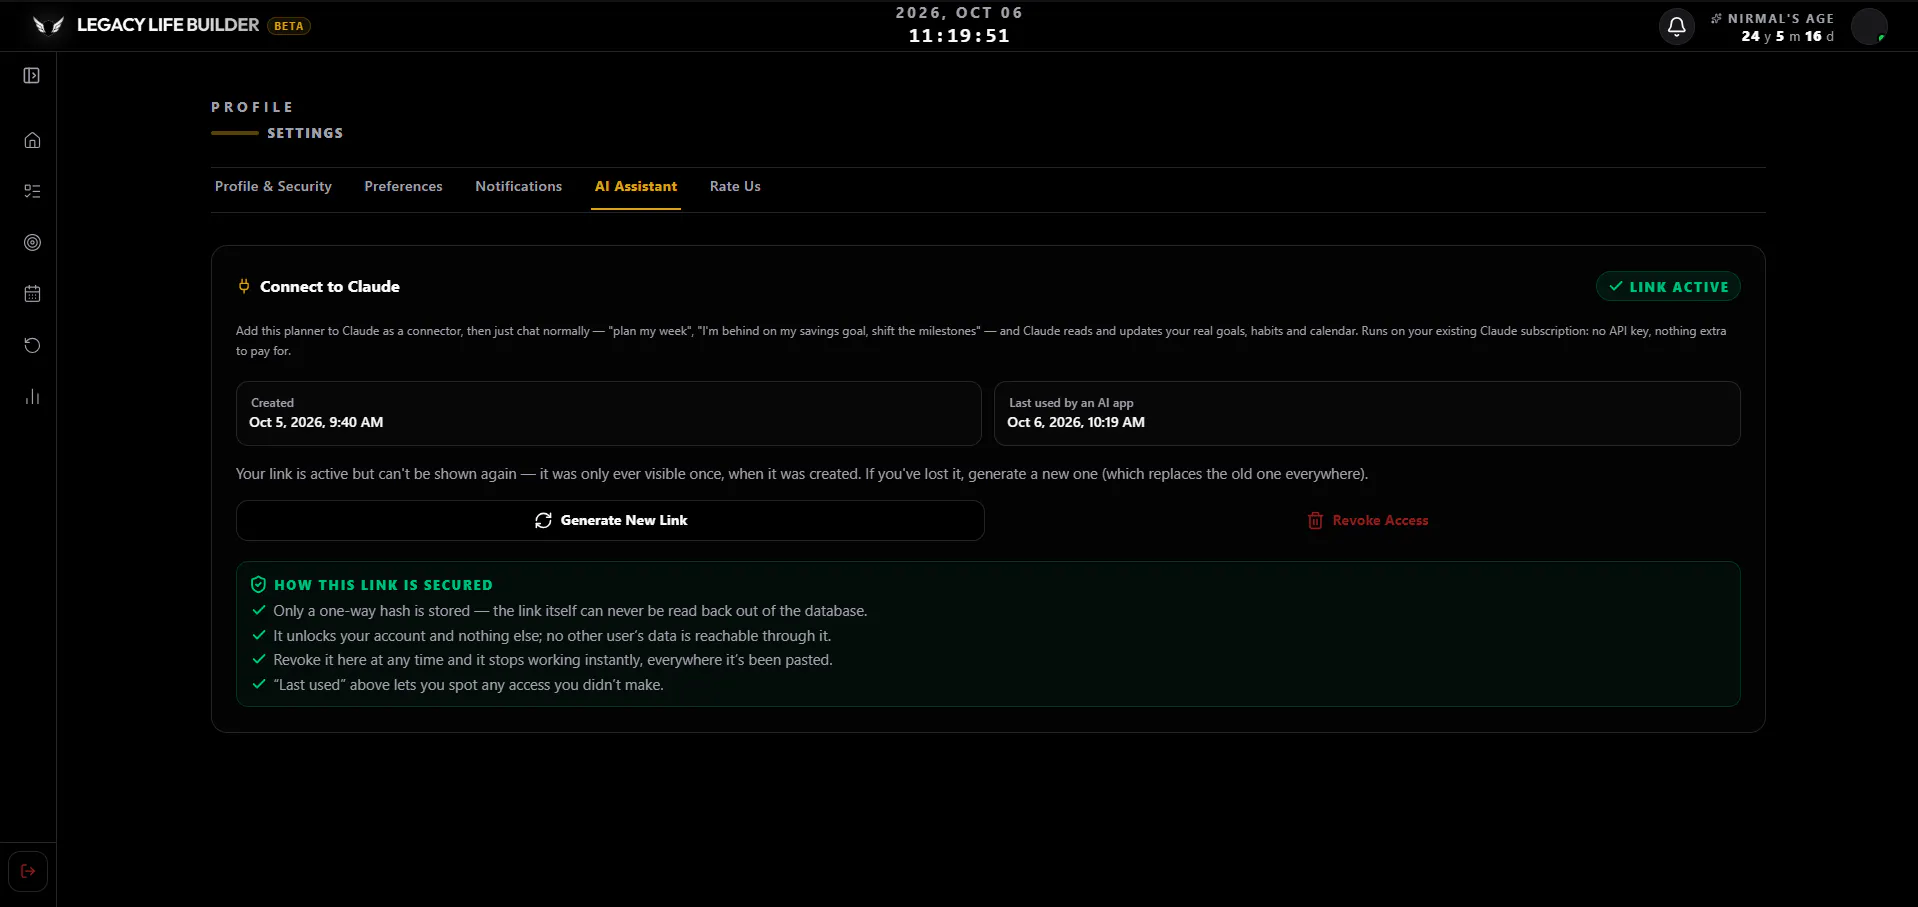Open the user avatar menu

[x=1869, y=27]
